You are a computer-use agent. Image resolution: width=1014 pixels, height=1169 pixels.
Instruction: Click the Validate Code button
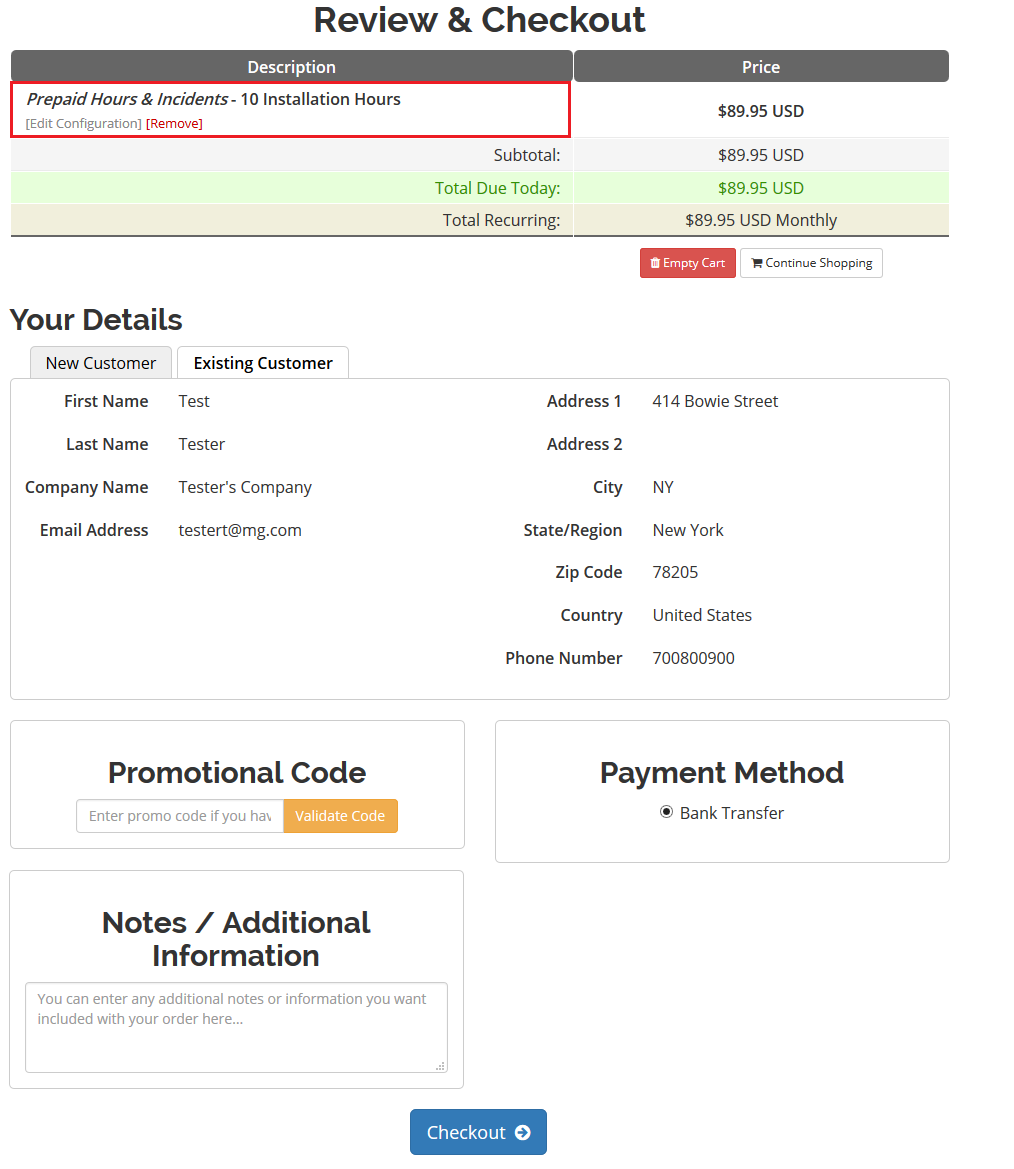tap(340, 816)
